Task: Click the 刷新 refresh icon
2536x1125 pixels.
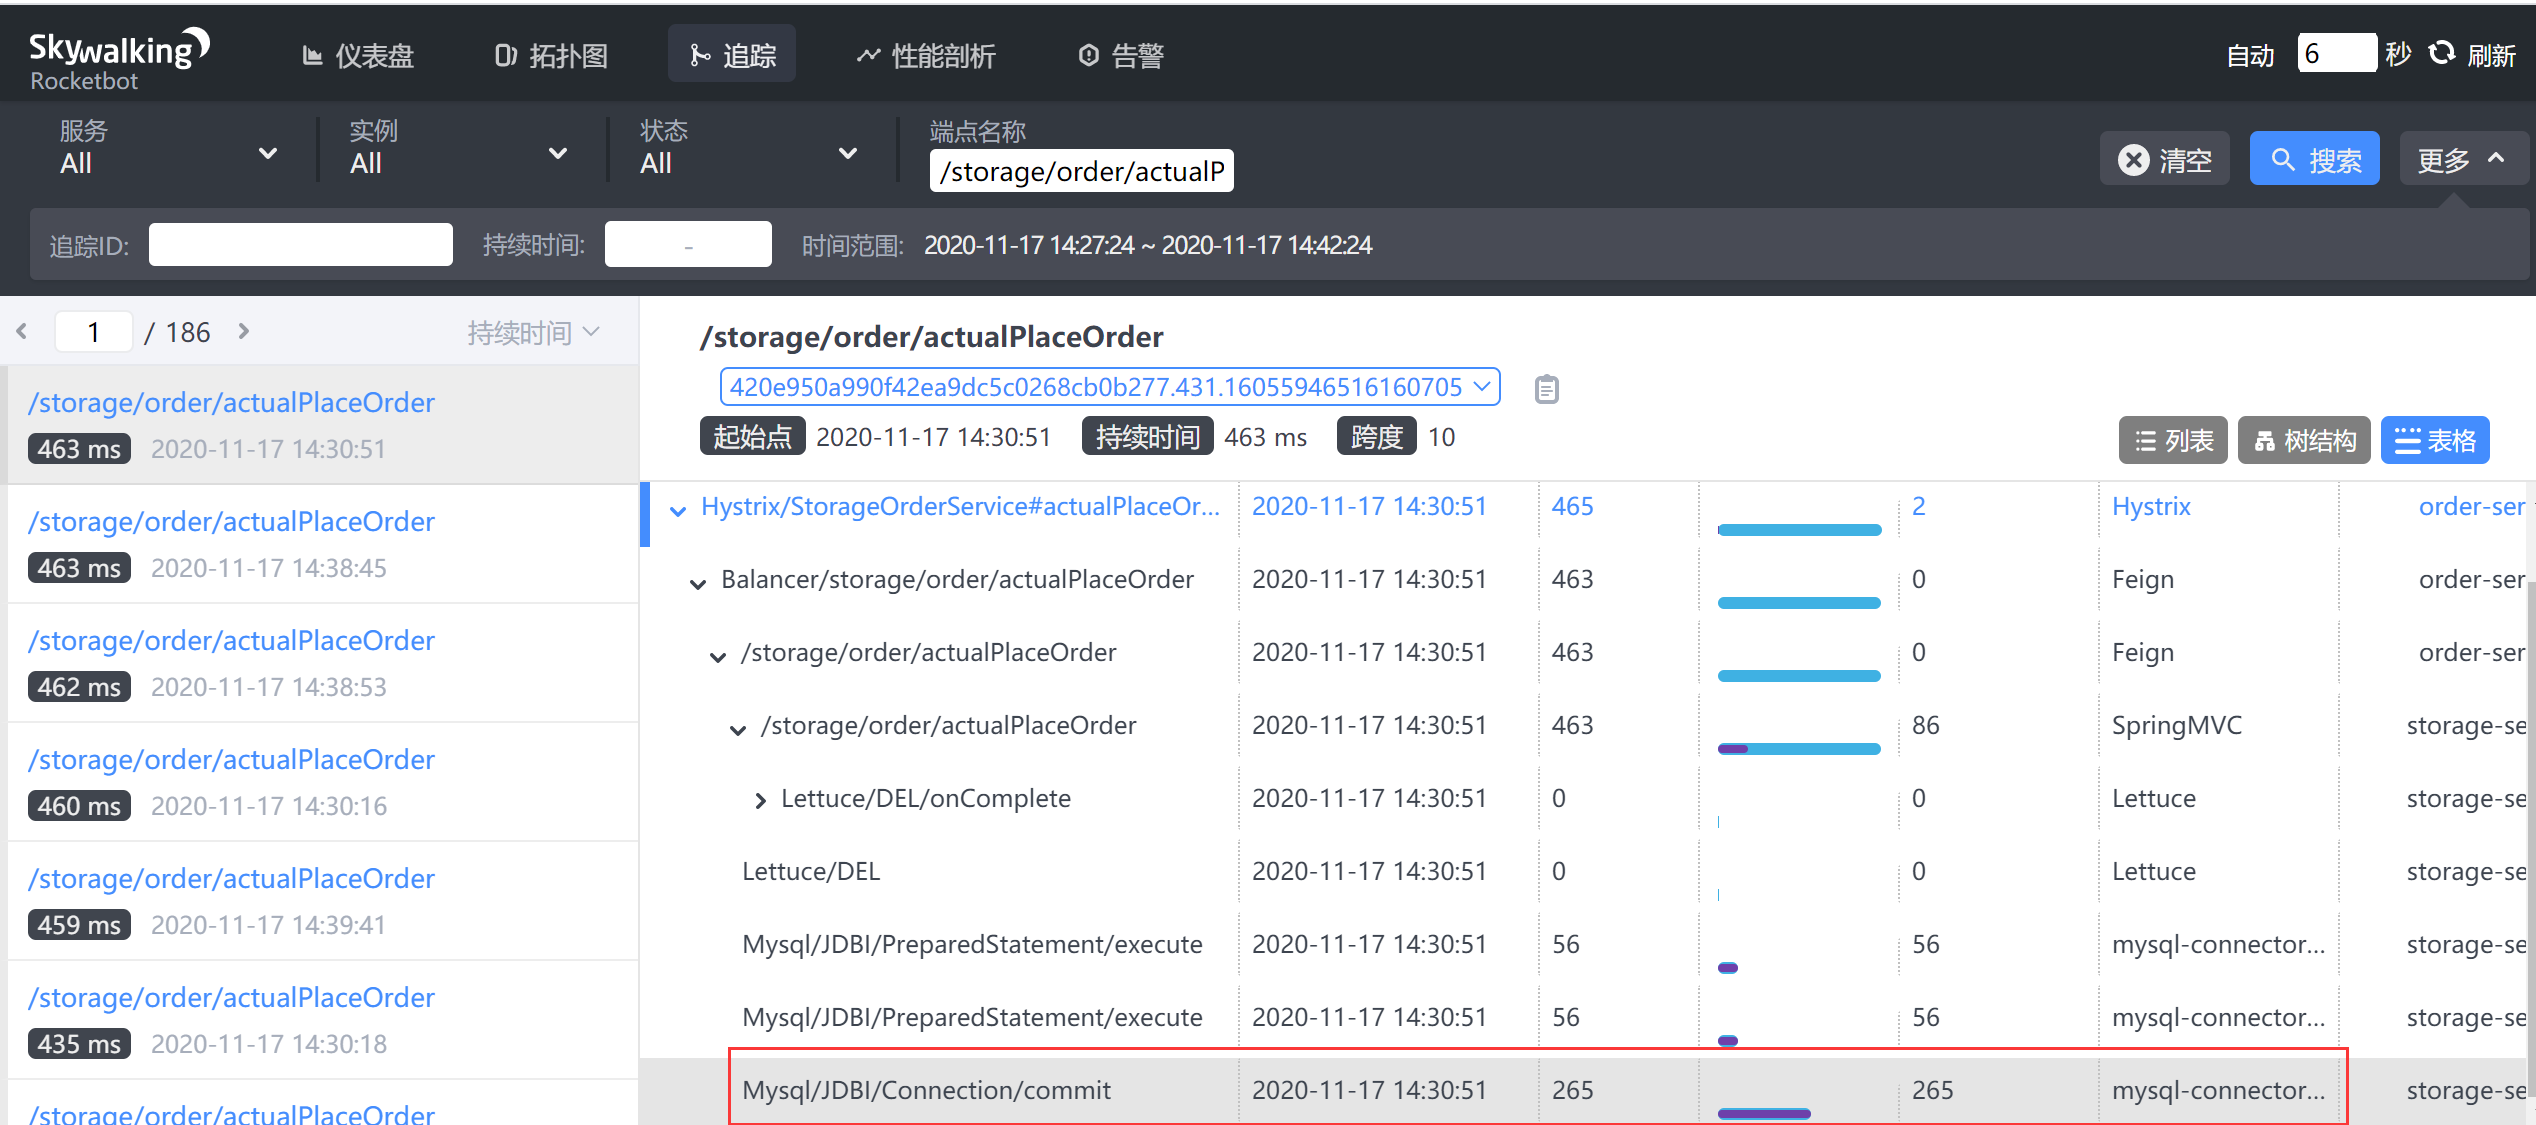Action: pyautogui.click(x=2442, y=53)
